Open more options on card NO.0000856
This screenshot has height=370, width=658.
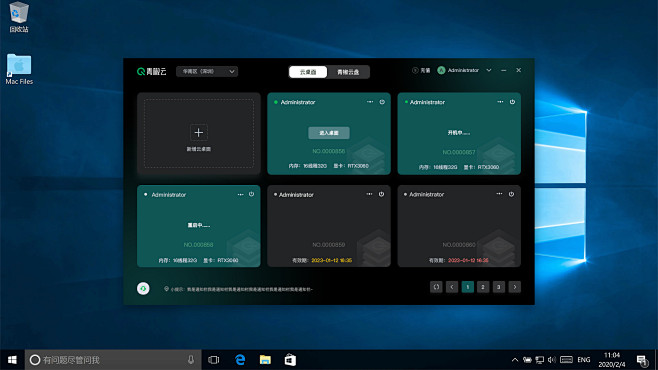pyautogui.click(x=370, y=102)
